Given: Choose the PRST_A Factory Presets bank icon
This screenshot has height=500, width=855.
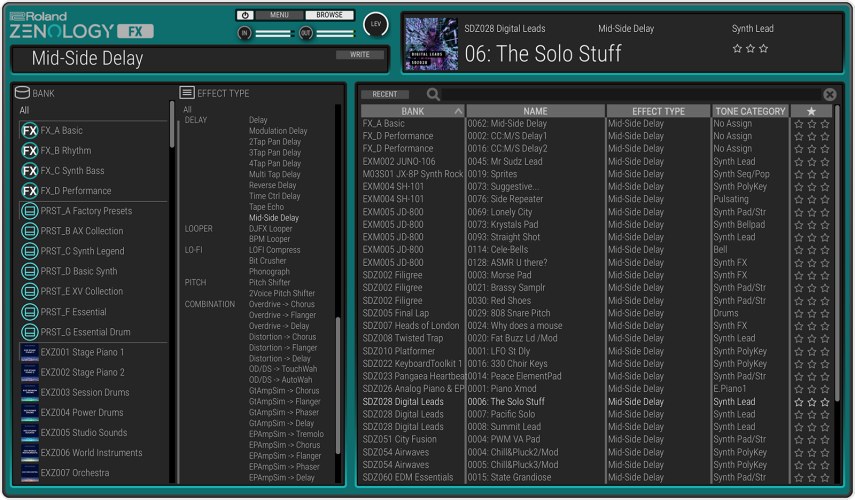Looking at the screenshot, I should click(30, 211).
